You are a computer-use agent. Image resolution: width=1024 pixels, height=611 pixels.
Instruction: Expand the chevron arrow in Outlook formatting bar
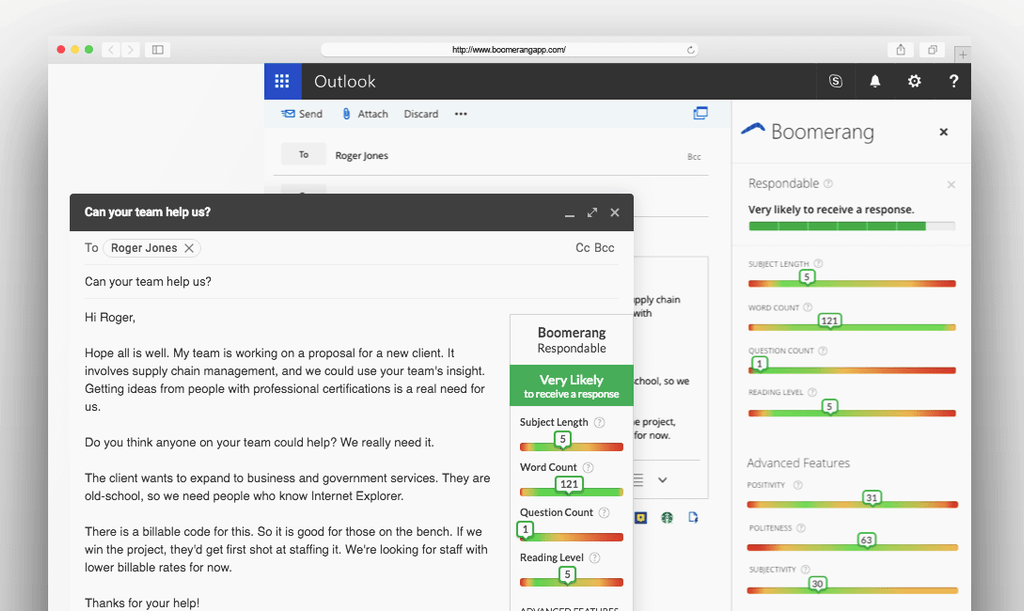662,480
